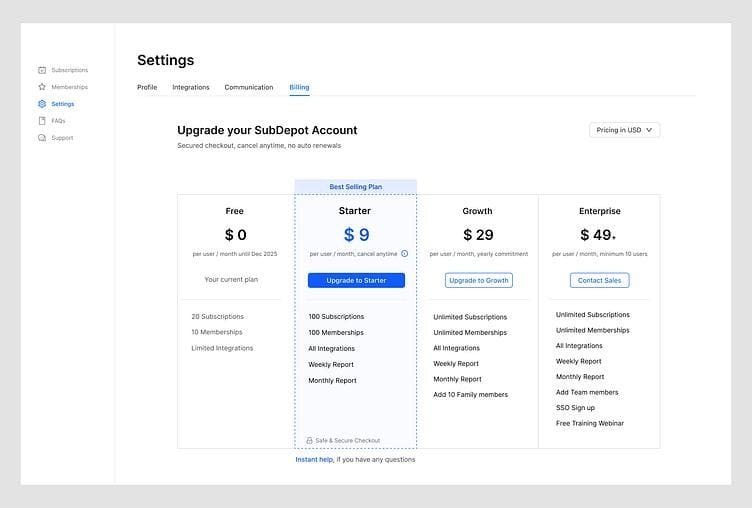Viewport: 752px width, 508px height.
Task: Click 'Unlimited Subscriptions' in Enterprise plan
Action: coord(593,315)
